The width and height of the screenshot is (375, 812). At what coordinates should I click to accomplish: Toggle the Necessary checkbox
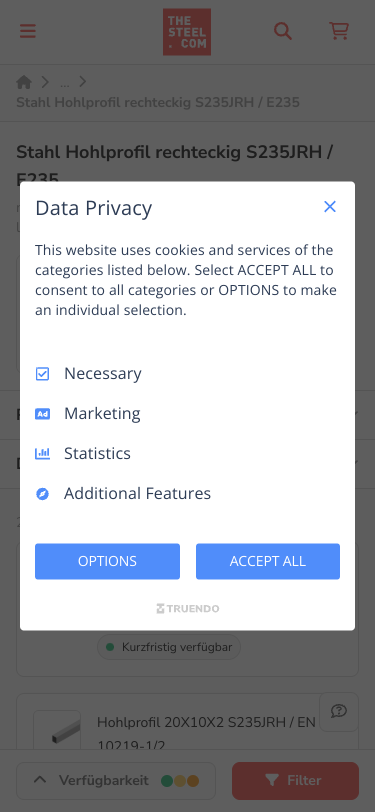click(42, 374)
